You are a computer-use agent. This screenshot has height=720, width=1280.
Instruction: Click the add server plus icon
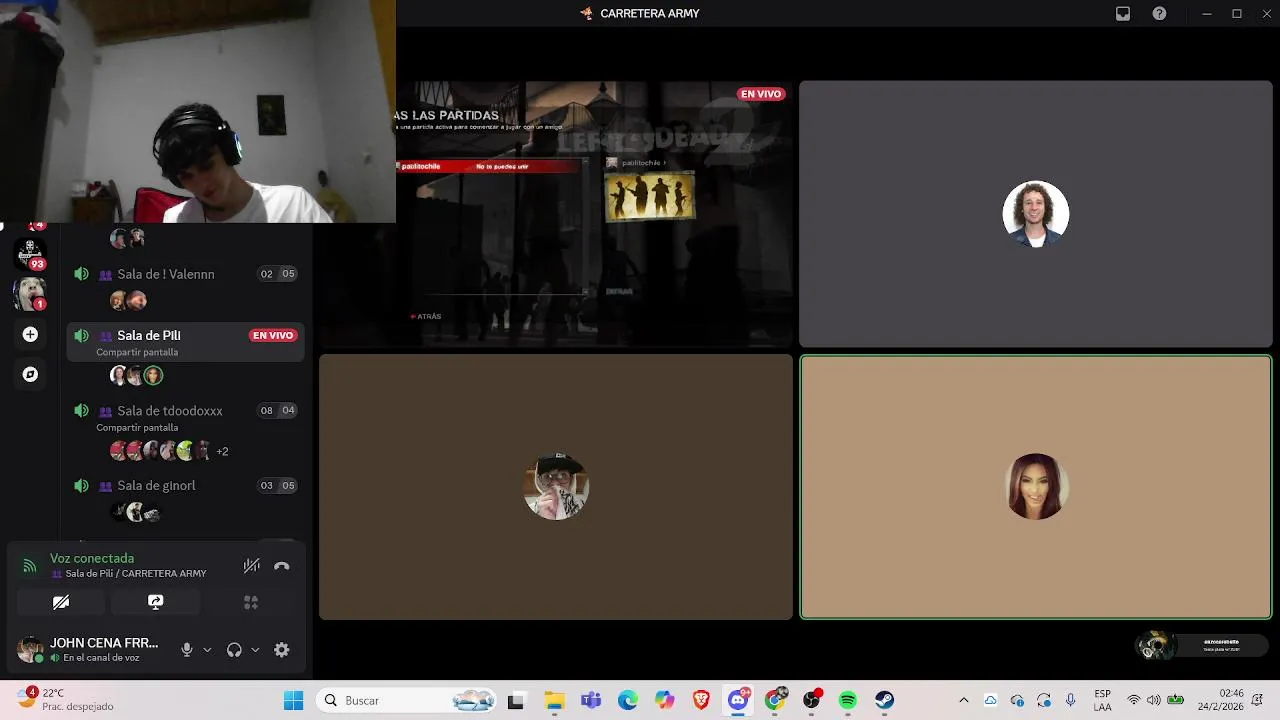(30, 334)
